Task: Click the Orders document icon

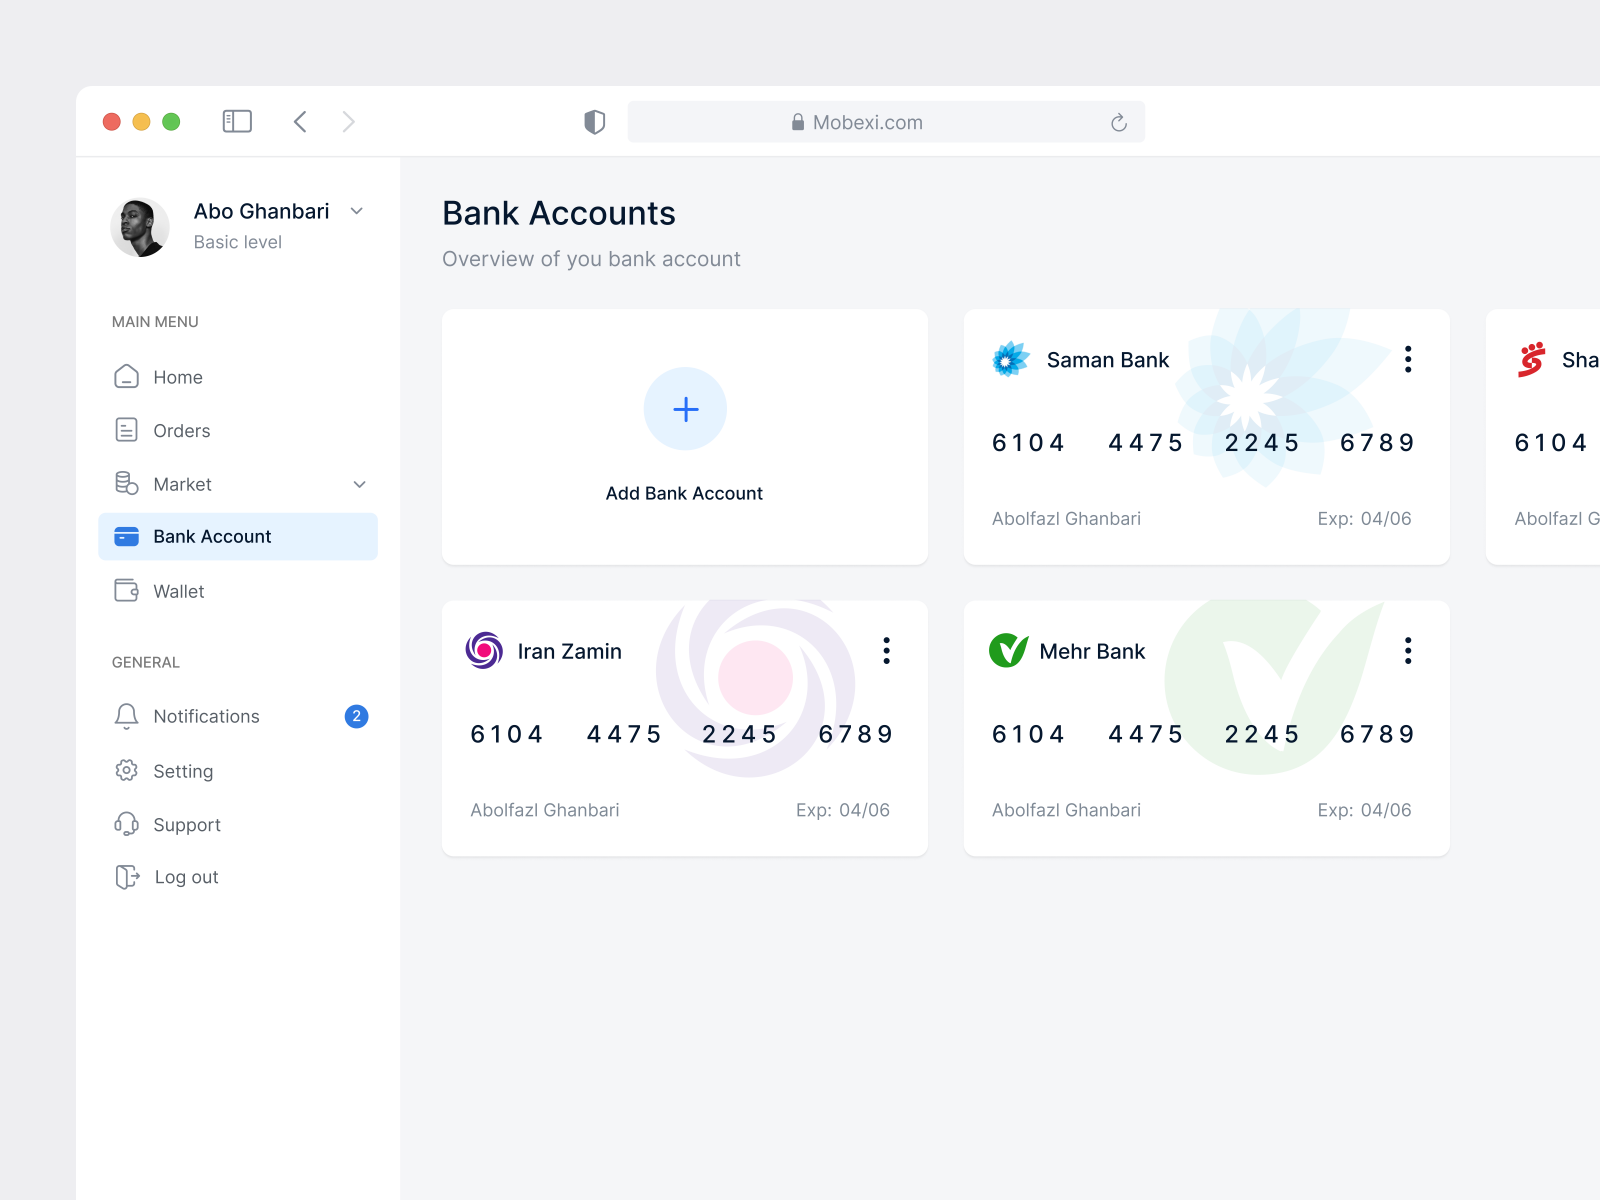Action: pos(126,430)
